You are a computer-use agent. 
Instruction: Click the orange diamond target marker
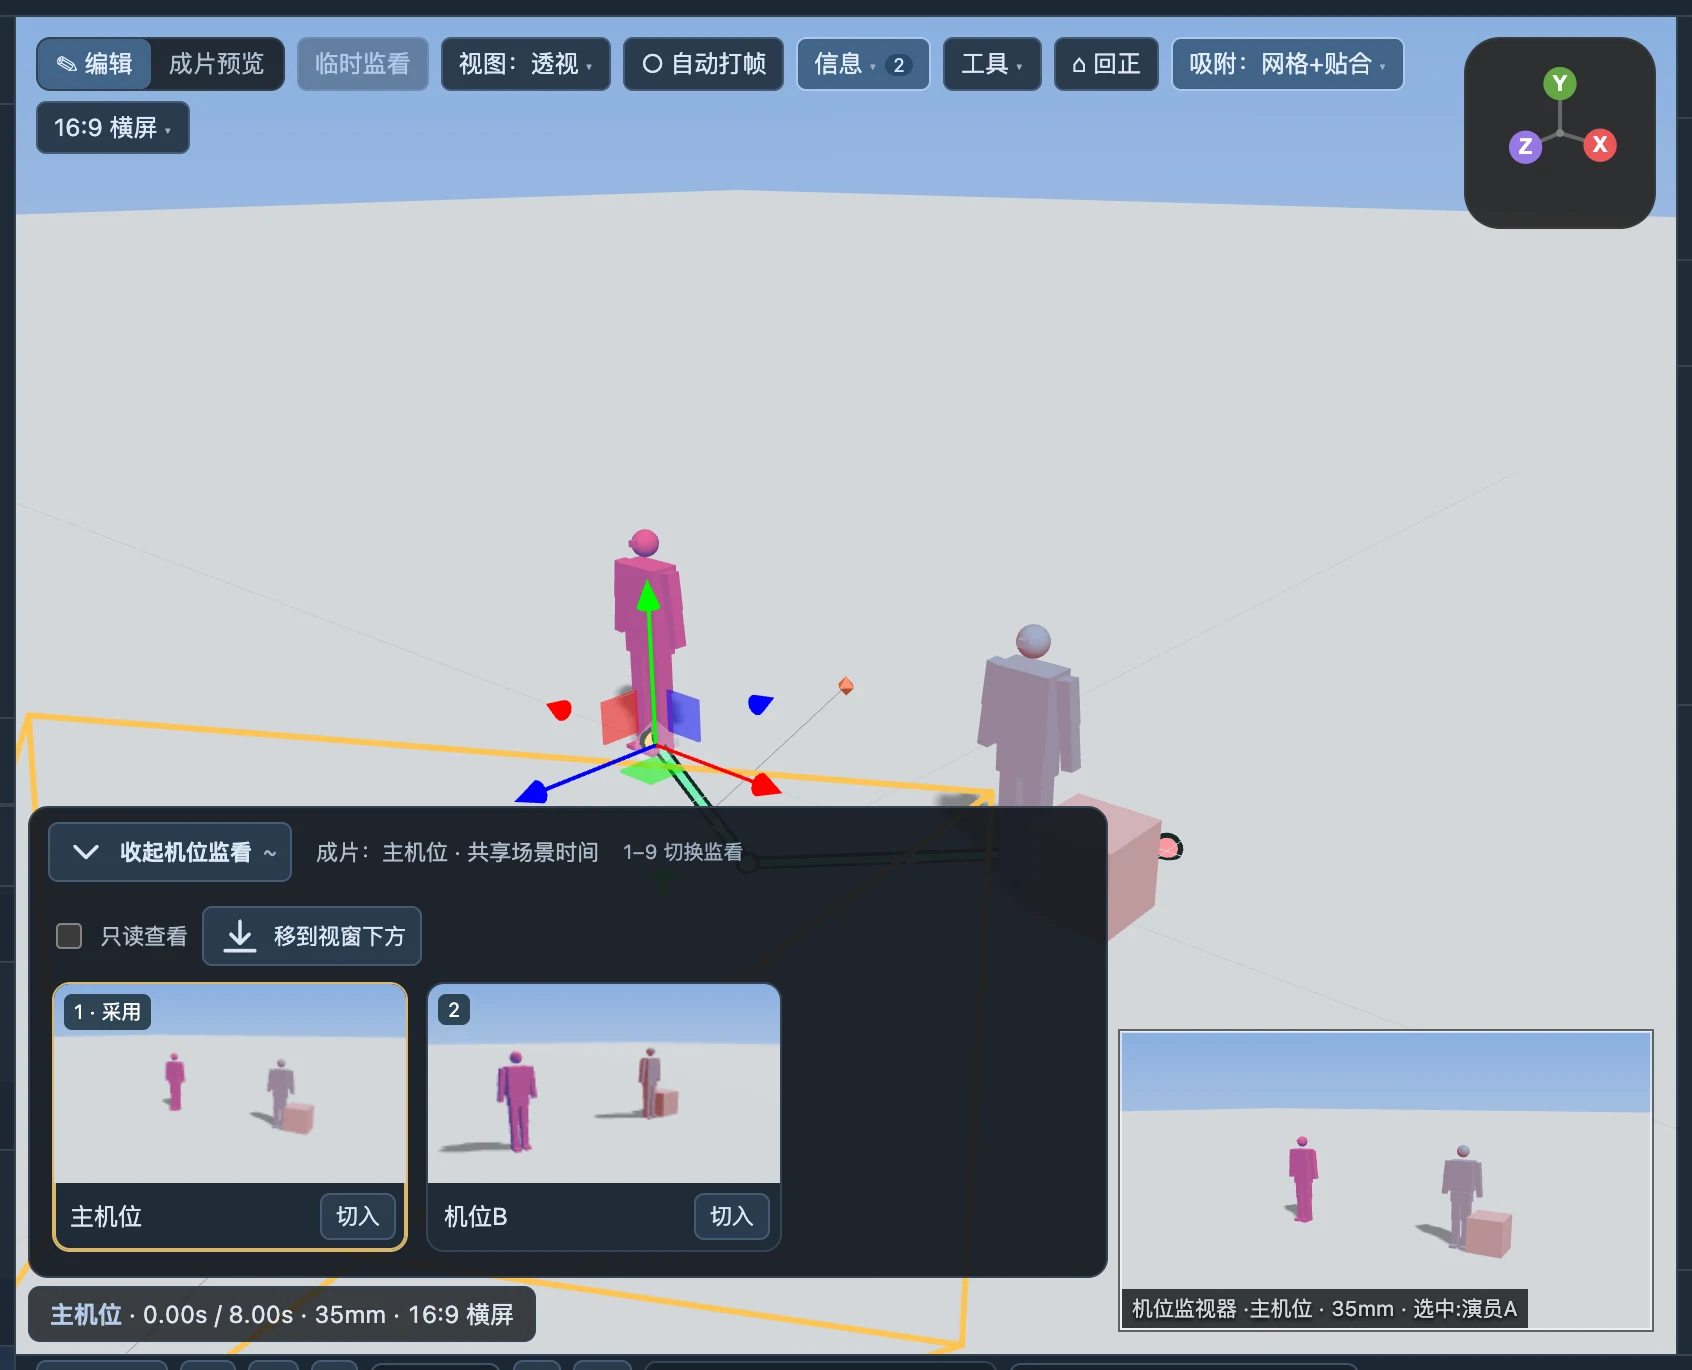click(846, 686)
